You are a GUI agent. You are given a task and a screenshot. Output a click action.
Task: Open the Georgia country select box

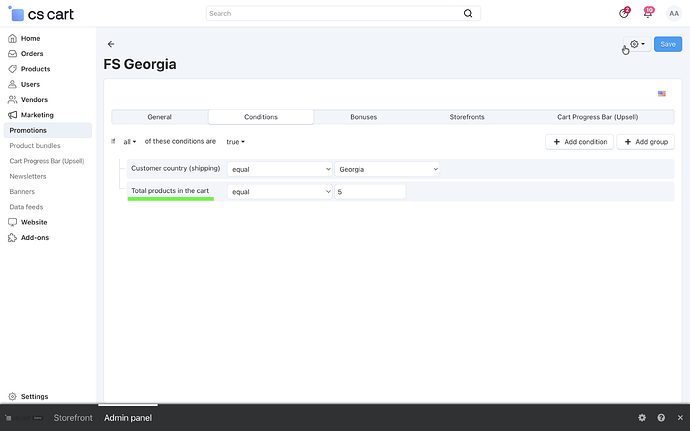tap(387, 169)
